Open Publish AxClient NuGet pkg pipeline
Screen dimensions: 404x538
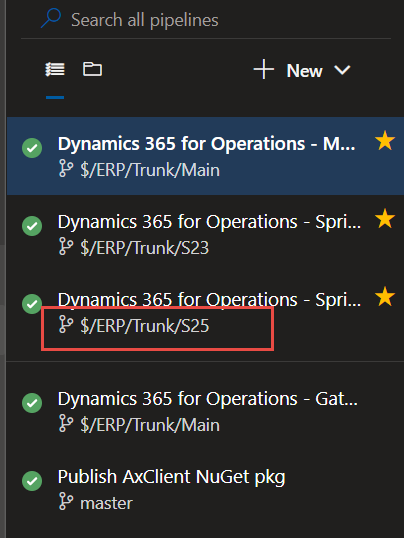[x=172, y=477]
